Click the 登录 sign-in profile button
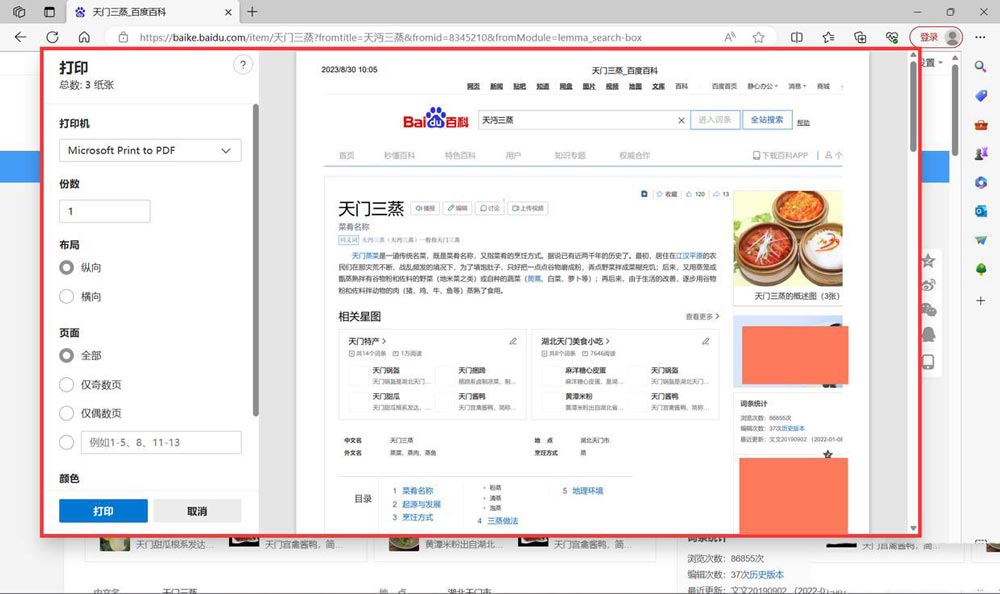Screen dimensions: 1000x594 pos(936,37)
